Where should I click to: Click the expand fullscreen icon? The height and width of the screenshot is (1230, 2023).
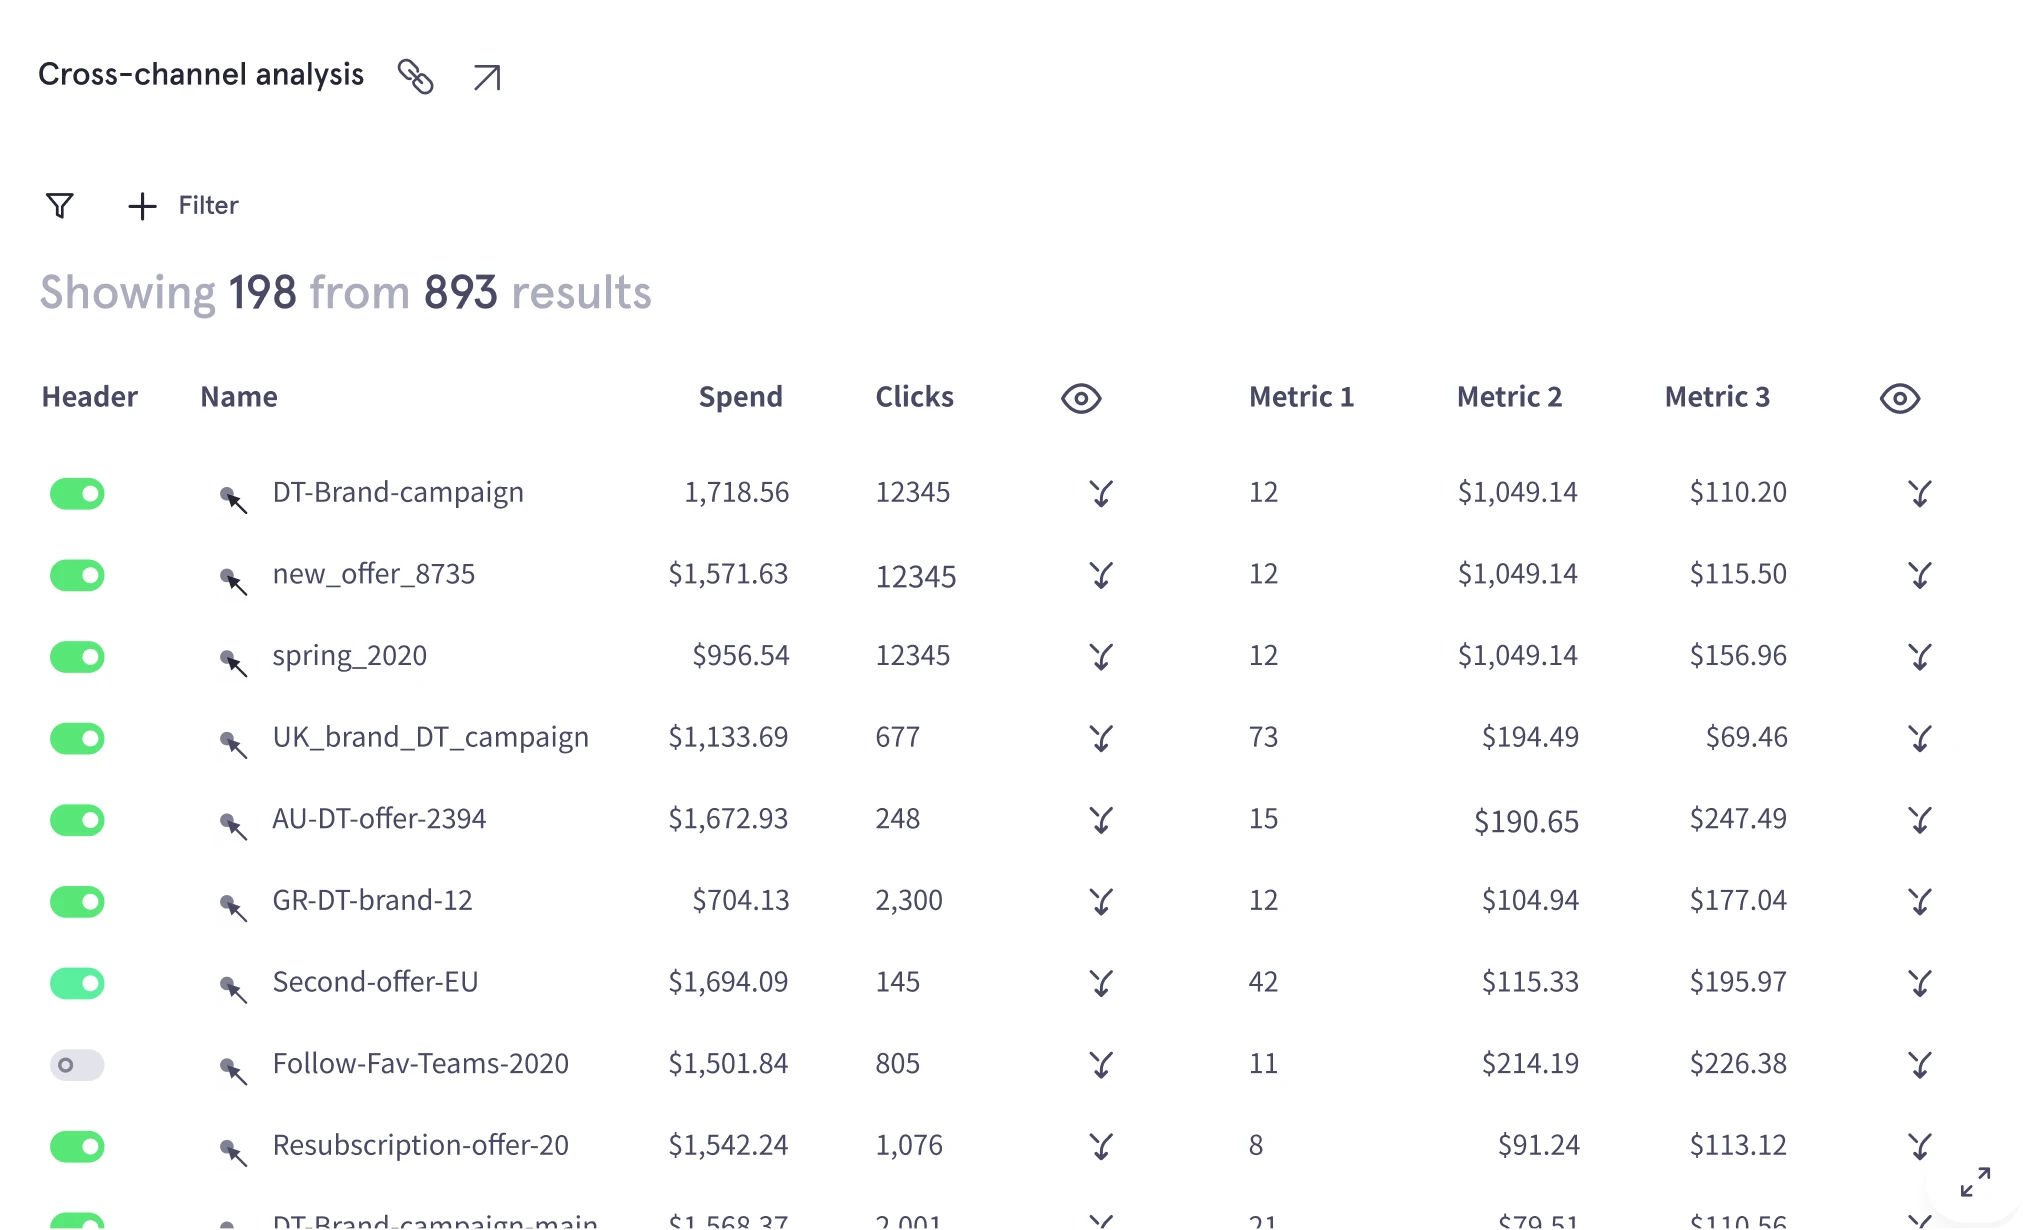[1975, 1181]
